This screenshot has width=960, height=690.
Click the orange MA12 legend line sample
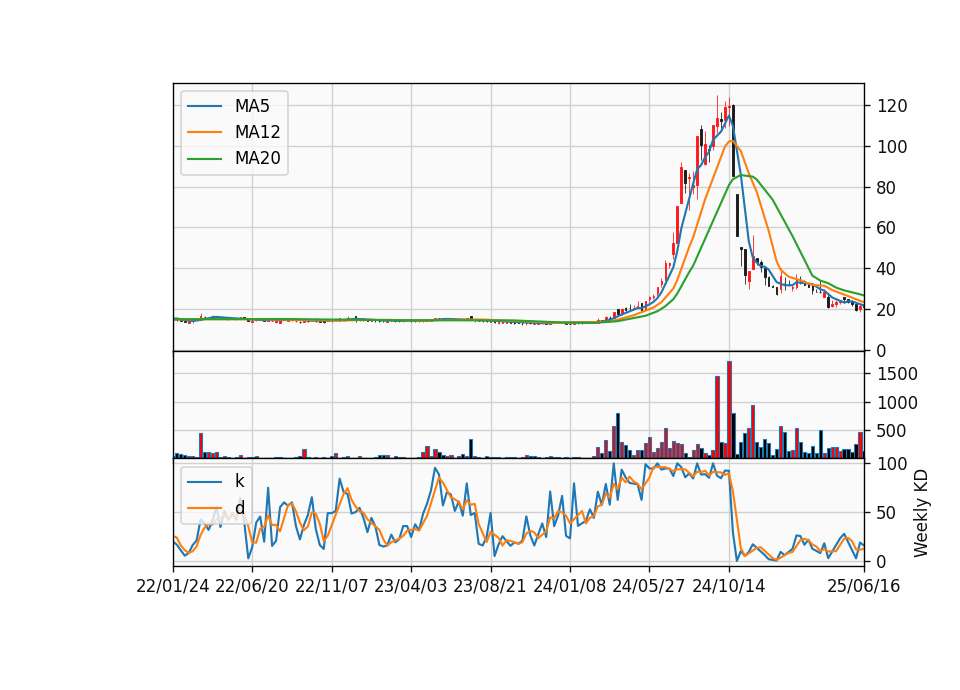coord(204,132)
